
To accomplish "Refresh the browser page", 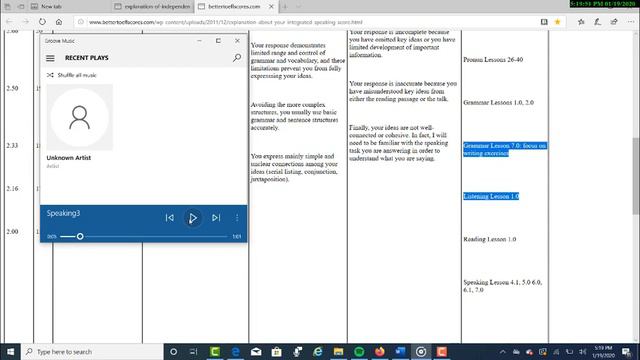I will pyautogui.click(x=42, y=22).
